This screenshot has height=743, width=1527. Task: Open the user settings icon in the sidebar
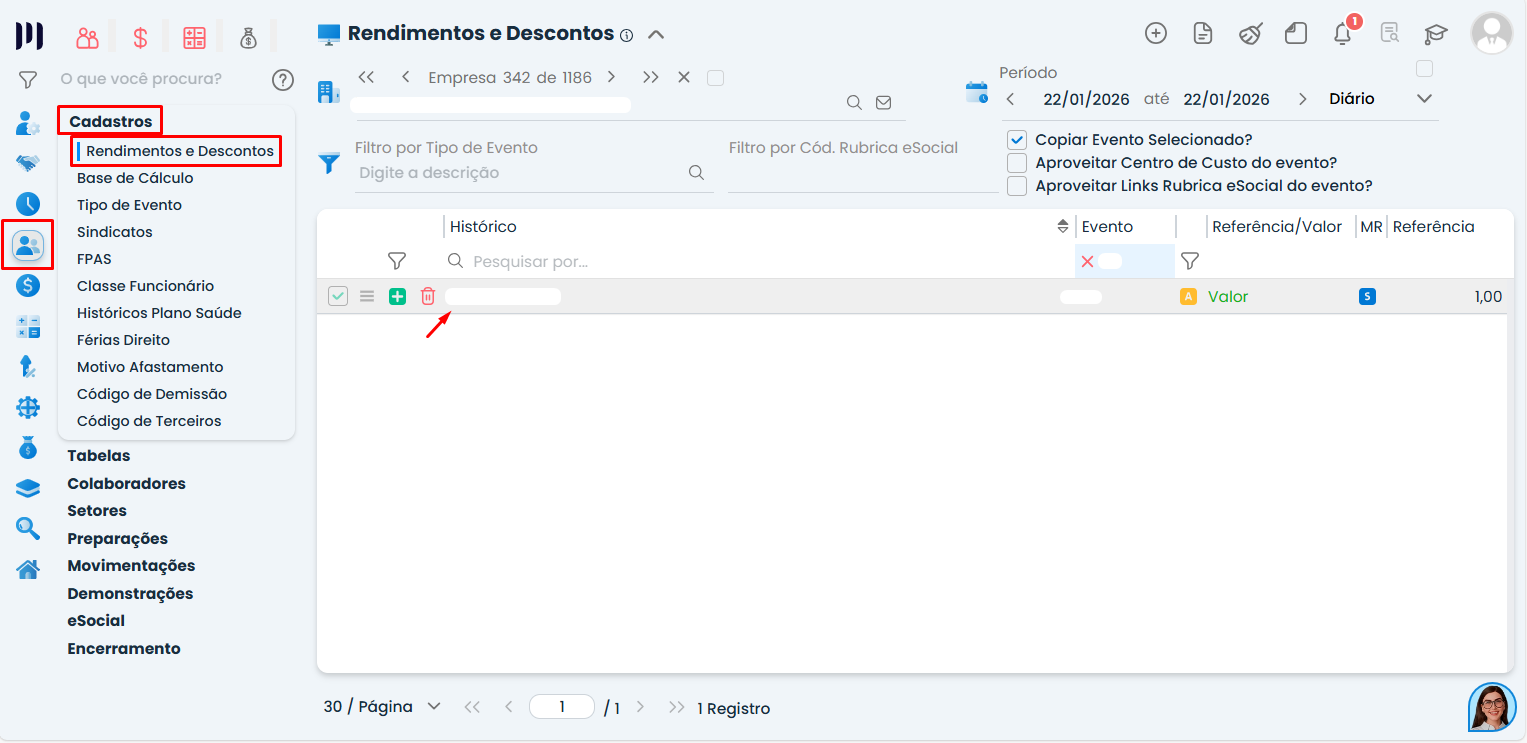click(28, 124)
